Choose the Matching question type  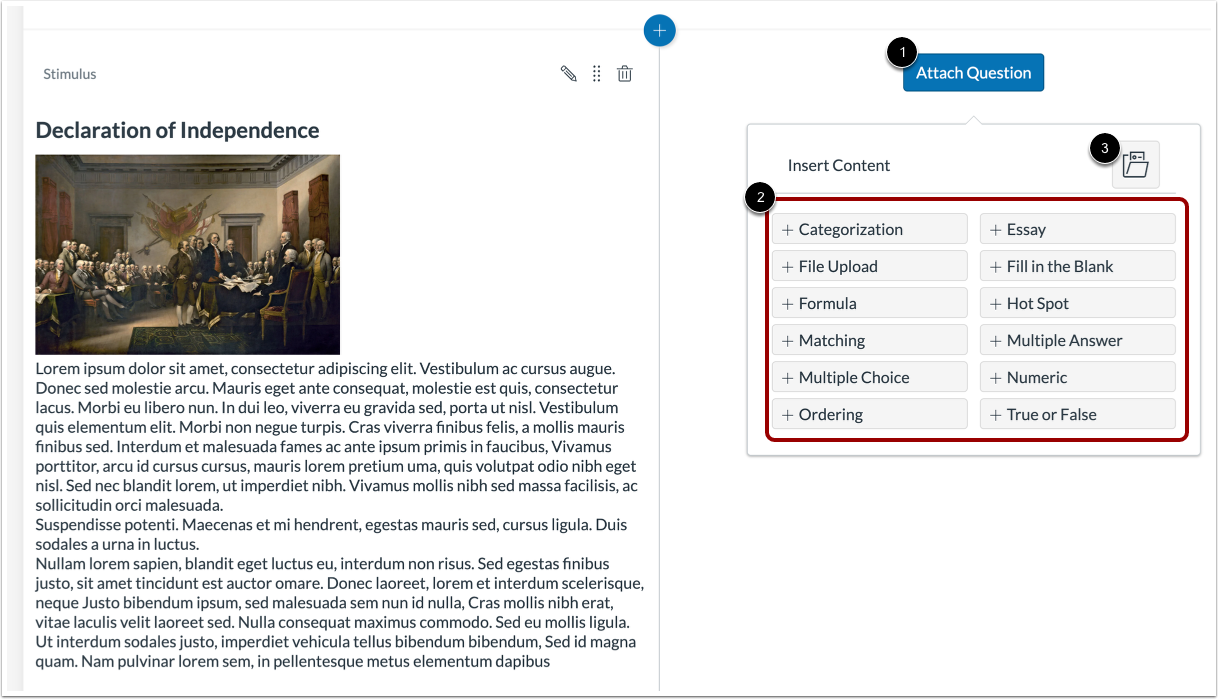[870, 340]
